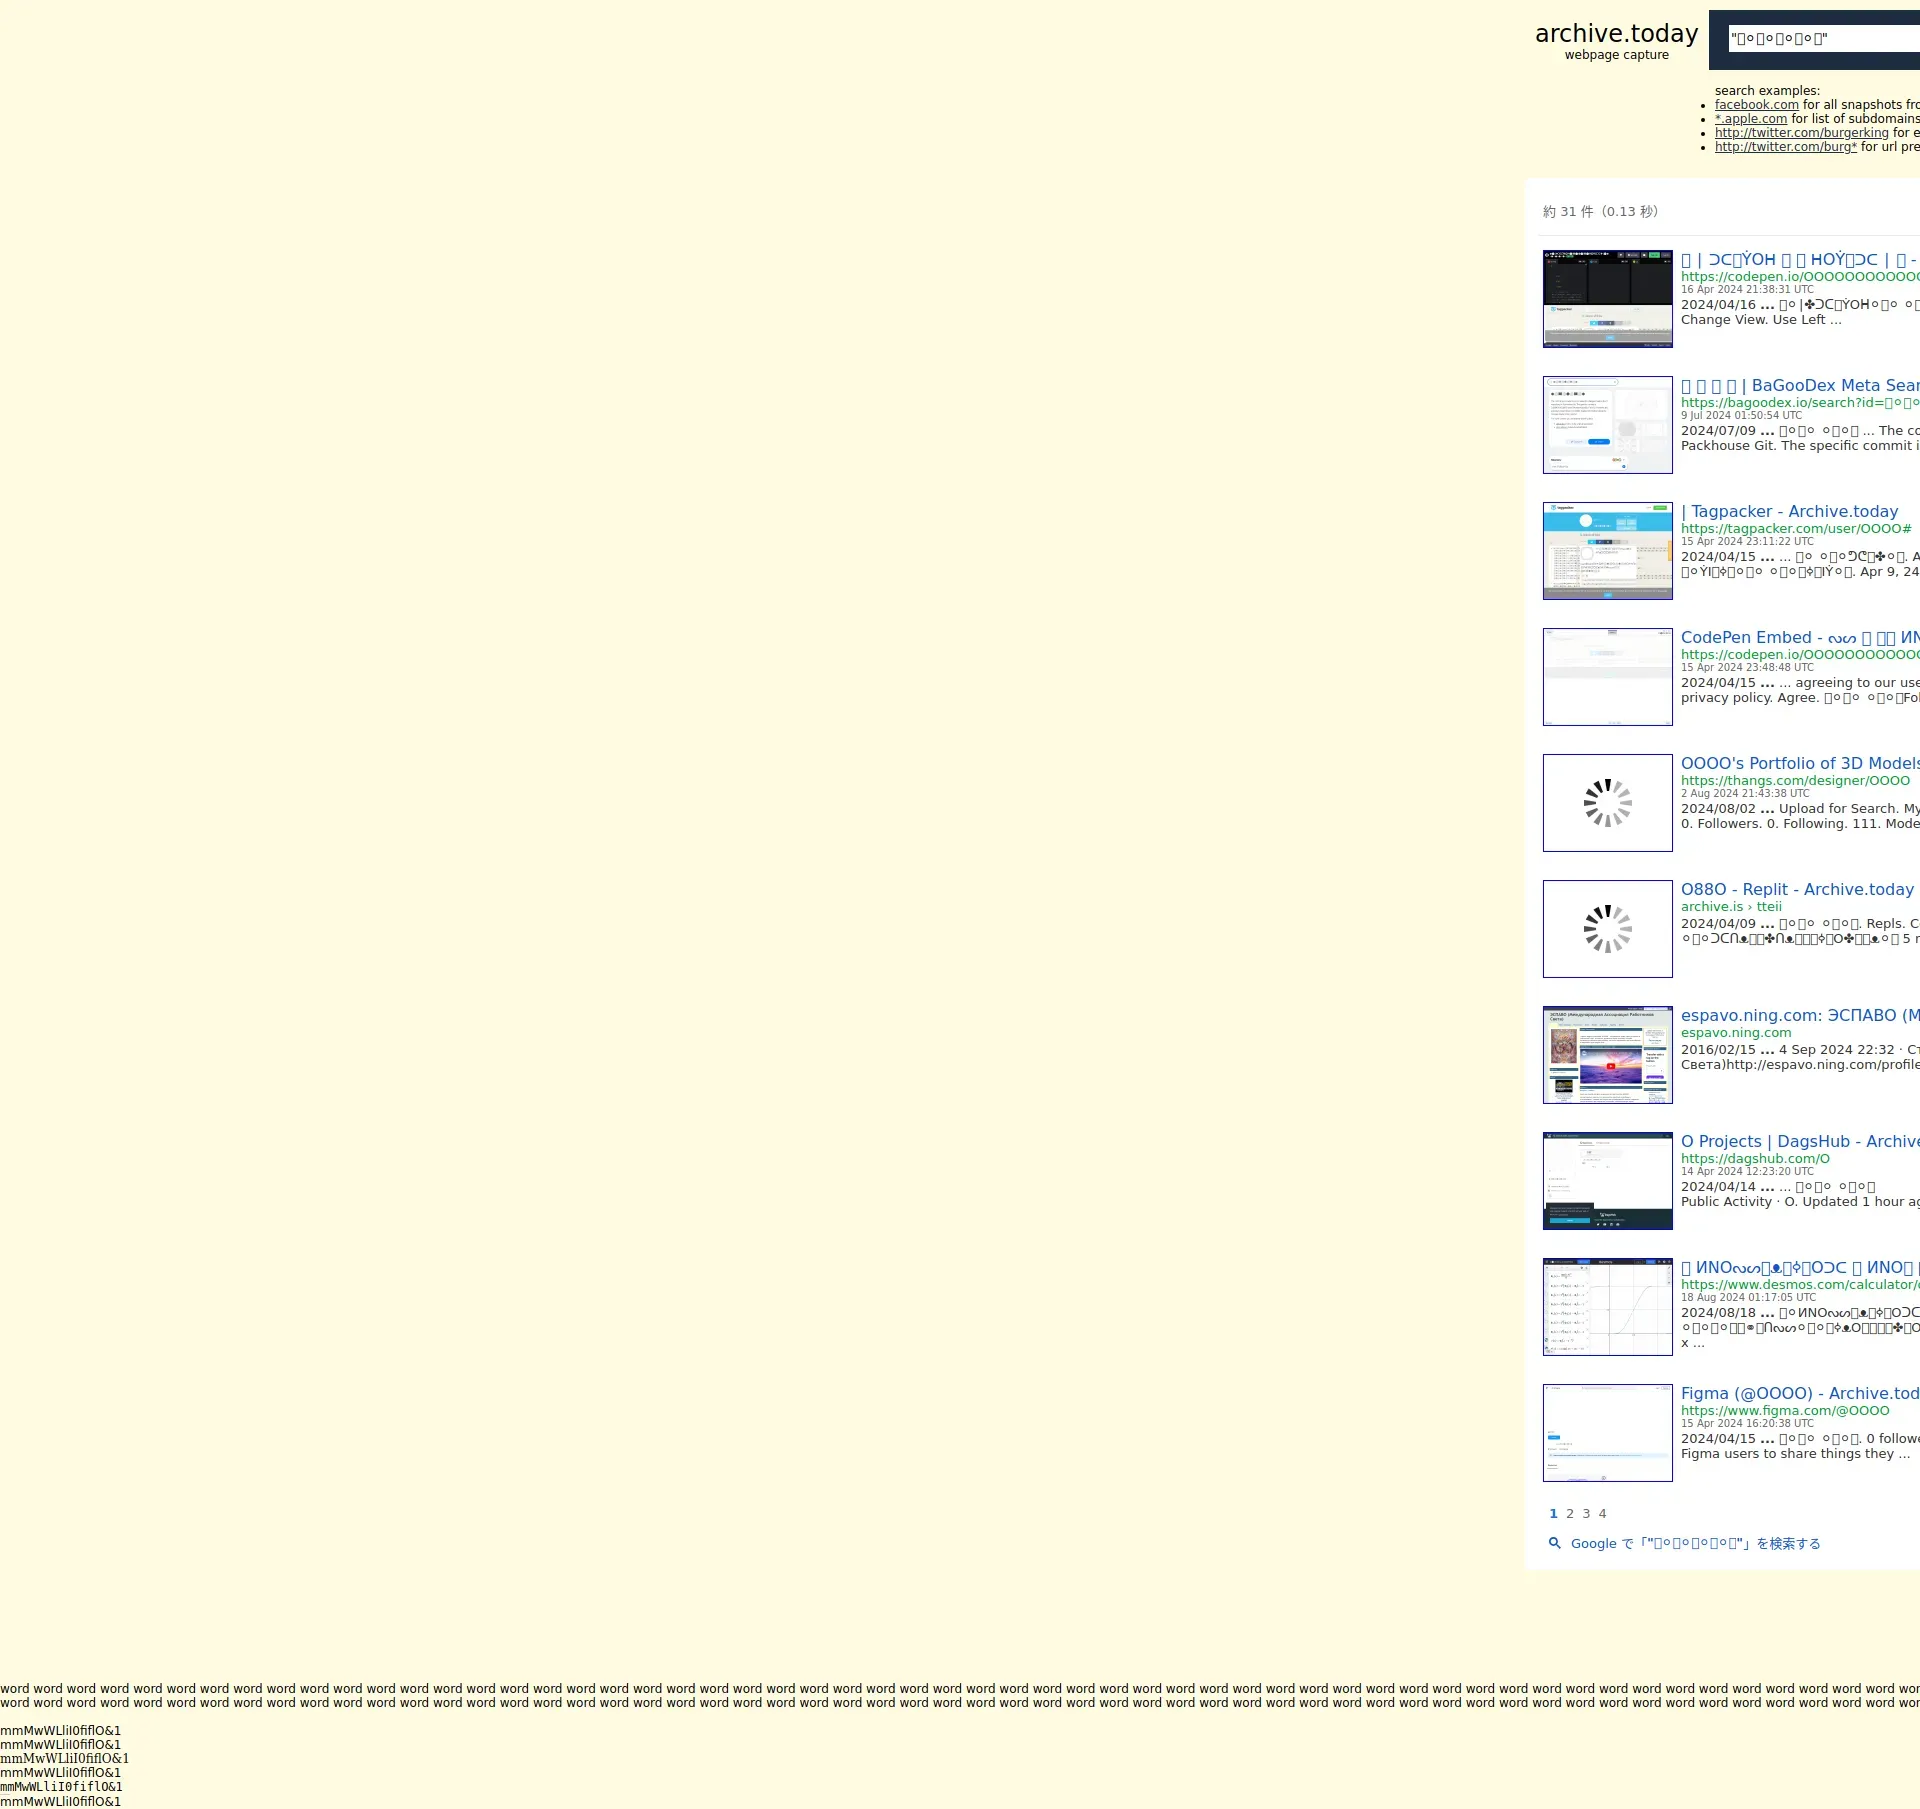Click loading thumbnail for OOOO's Portfolio

(x=1607, y=803)
